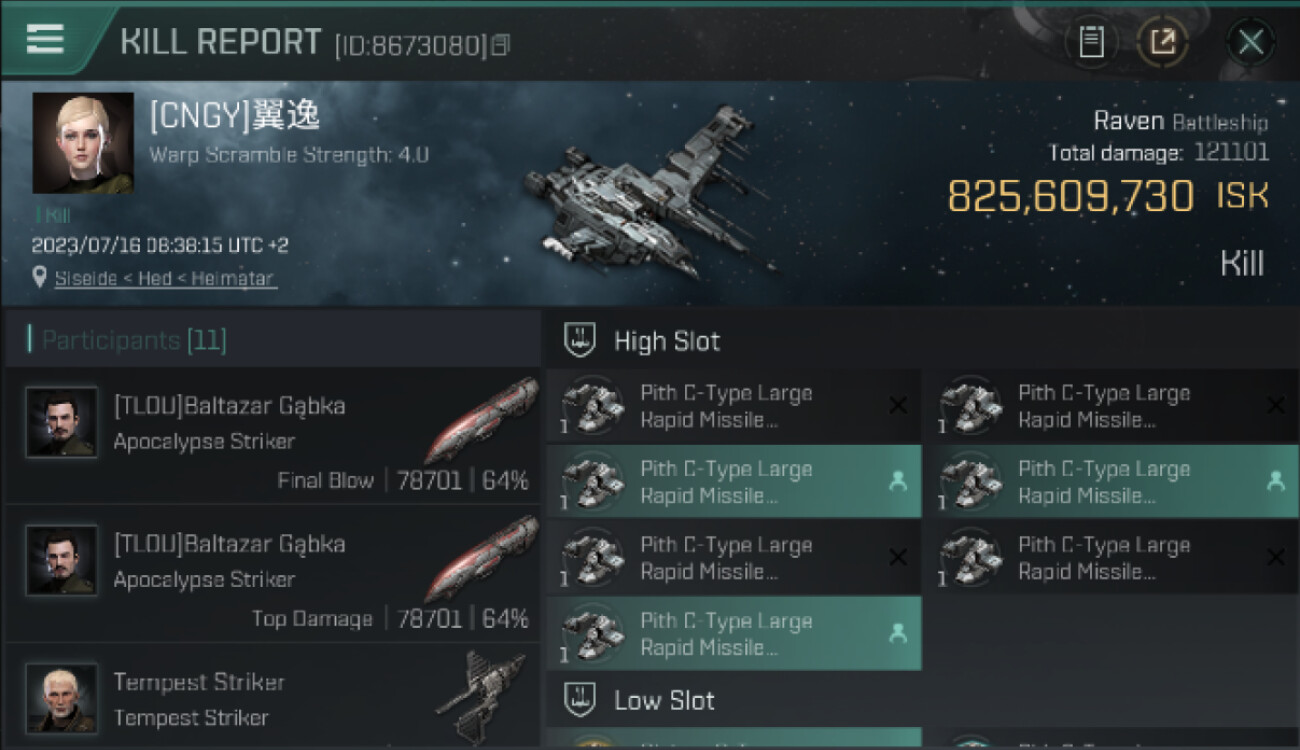Copy the kill report ID icon
Screen dimensions: 1300x750
501,44
